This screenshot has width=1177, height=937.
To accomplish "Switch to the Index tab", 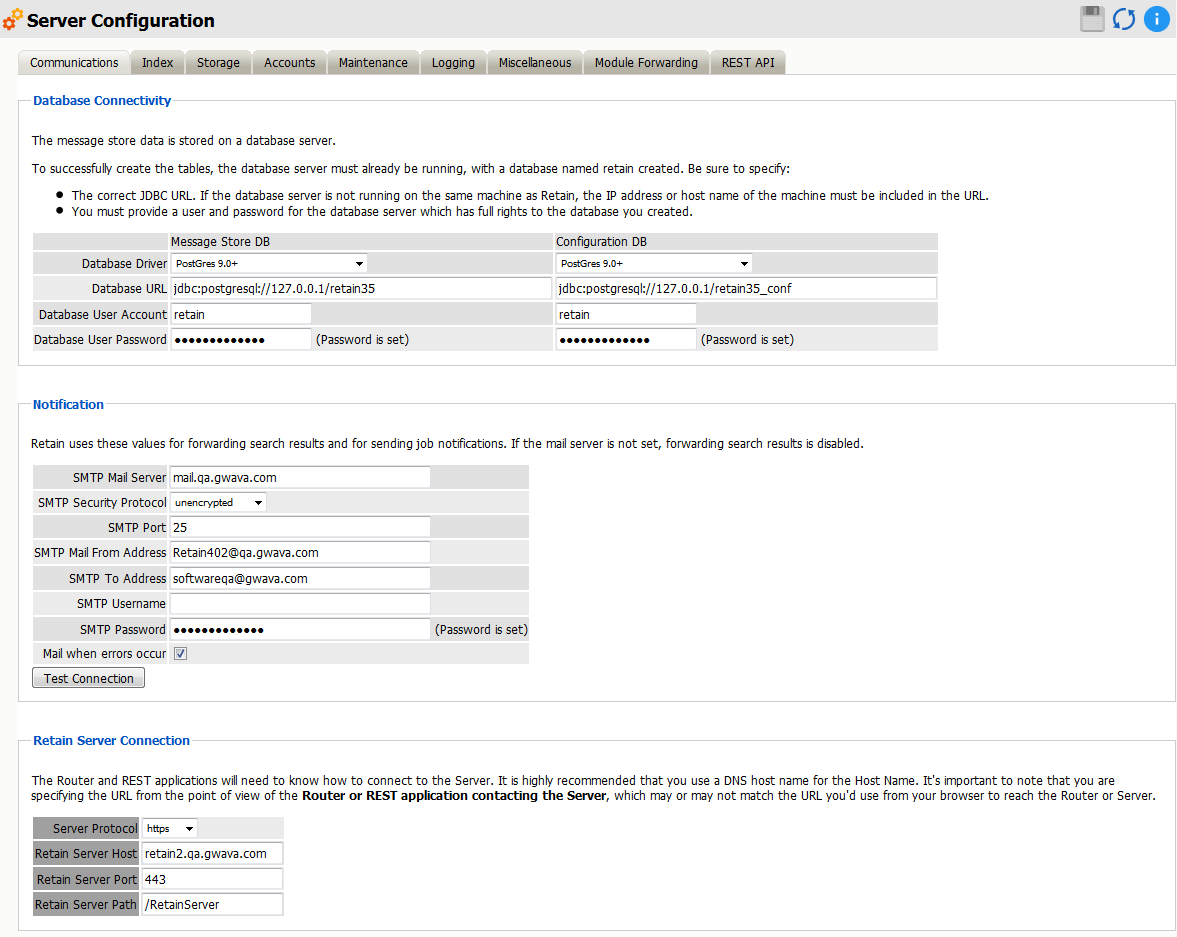I will pyautogui.click(x=157, y=63).
